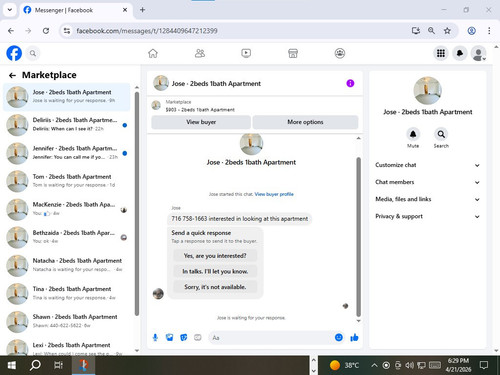The image size is (500, 375).
Task: Click the 38°C weather widget in taskbar
Action: pos(344,365)
